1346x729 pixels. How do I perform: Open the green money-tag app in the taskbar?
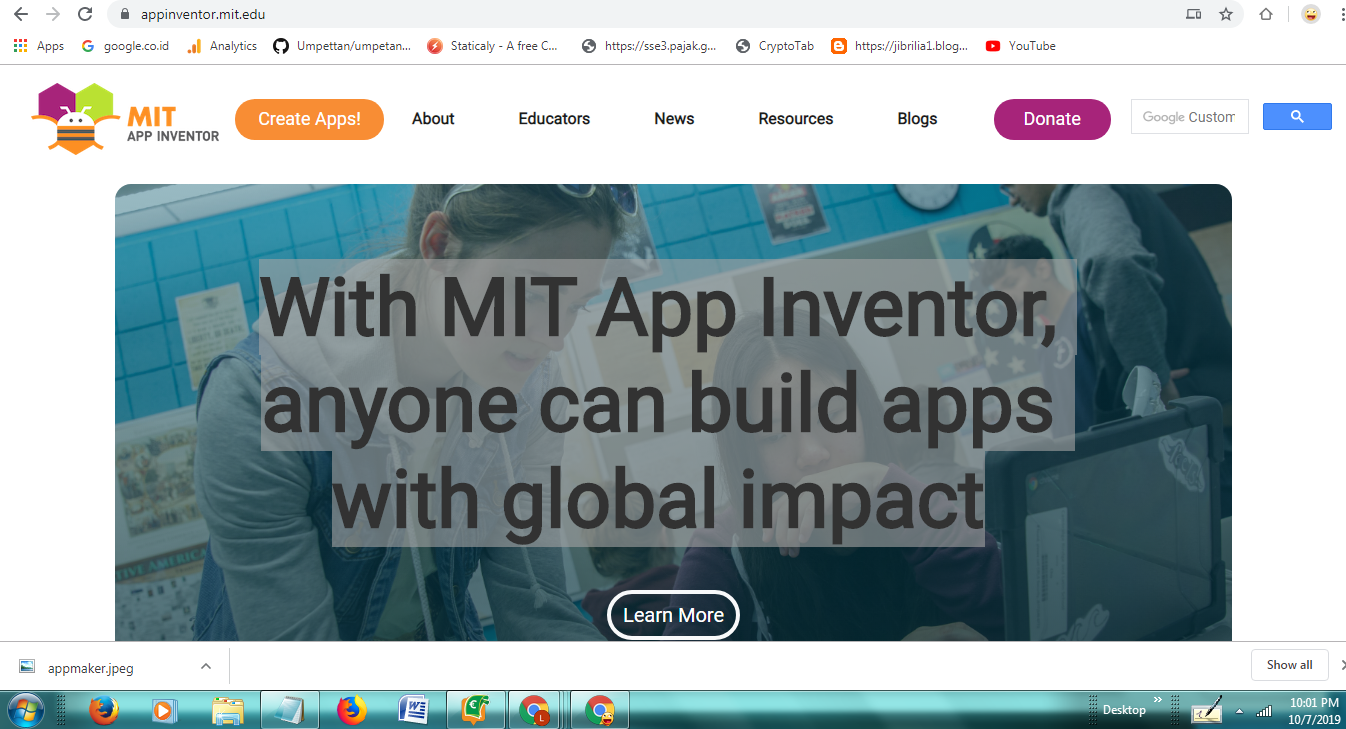(x=475, y=710)
